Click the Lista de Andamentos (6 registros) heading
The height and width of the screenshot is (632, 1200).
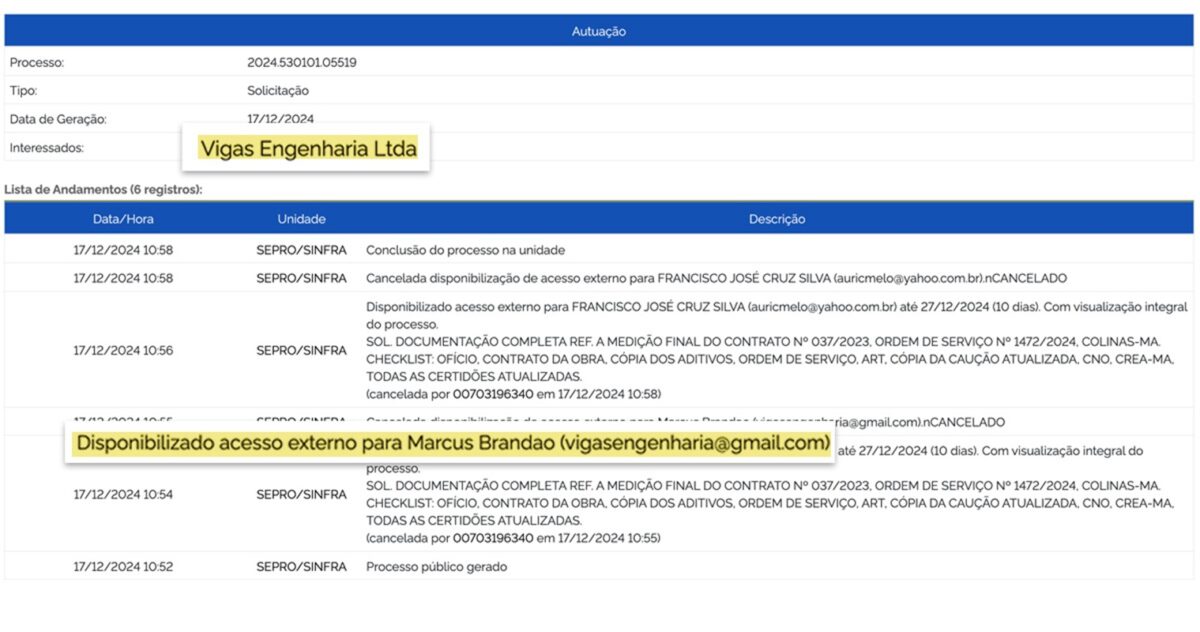pyautogui.click(x=103, y=189)
